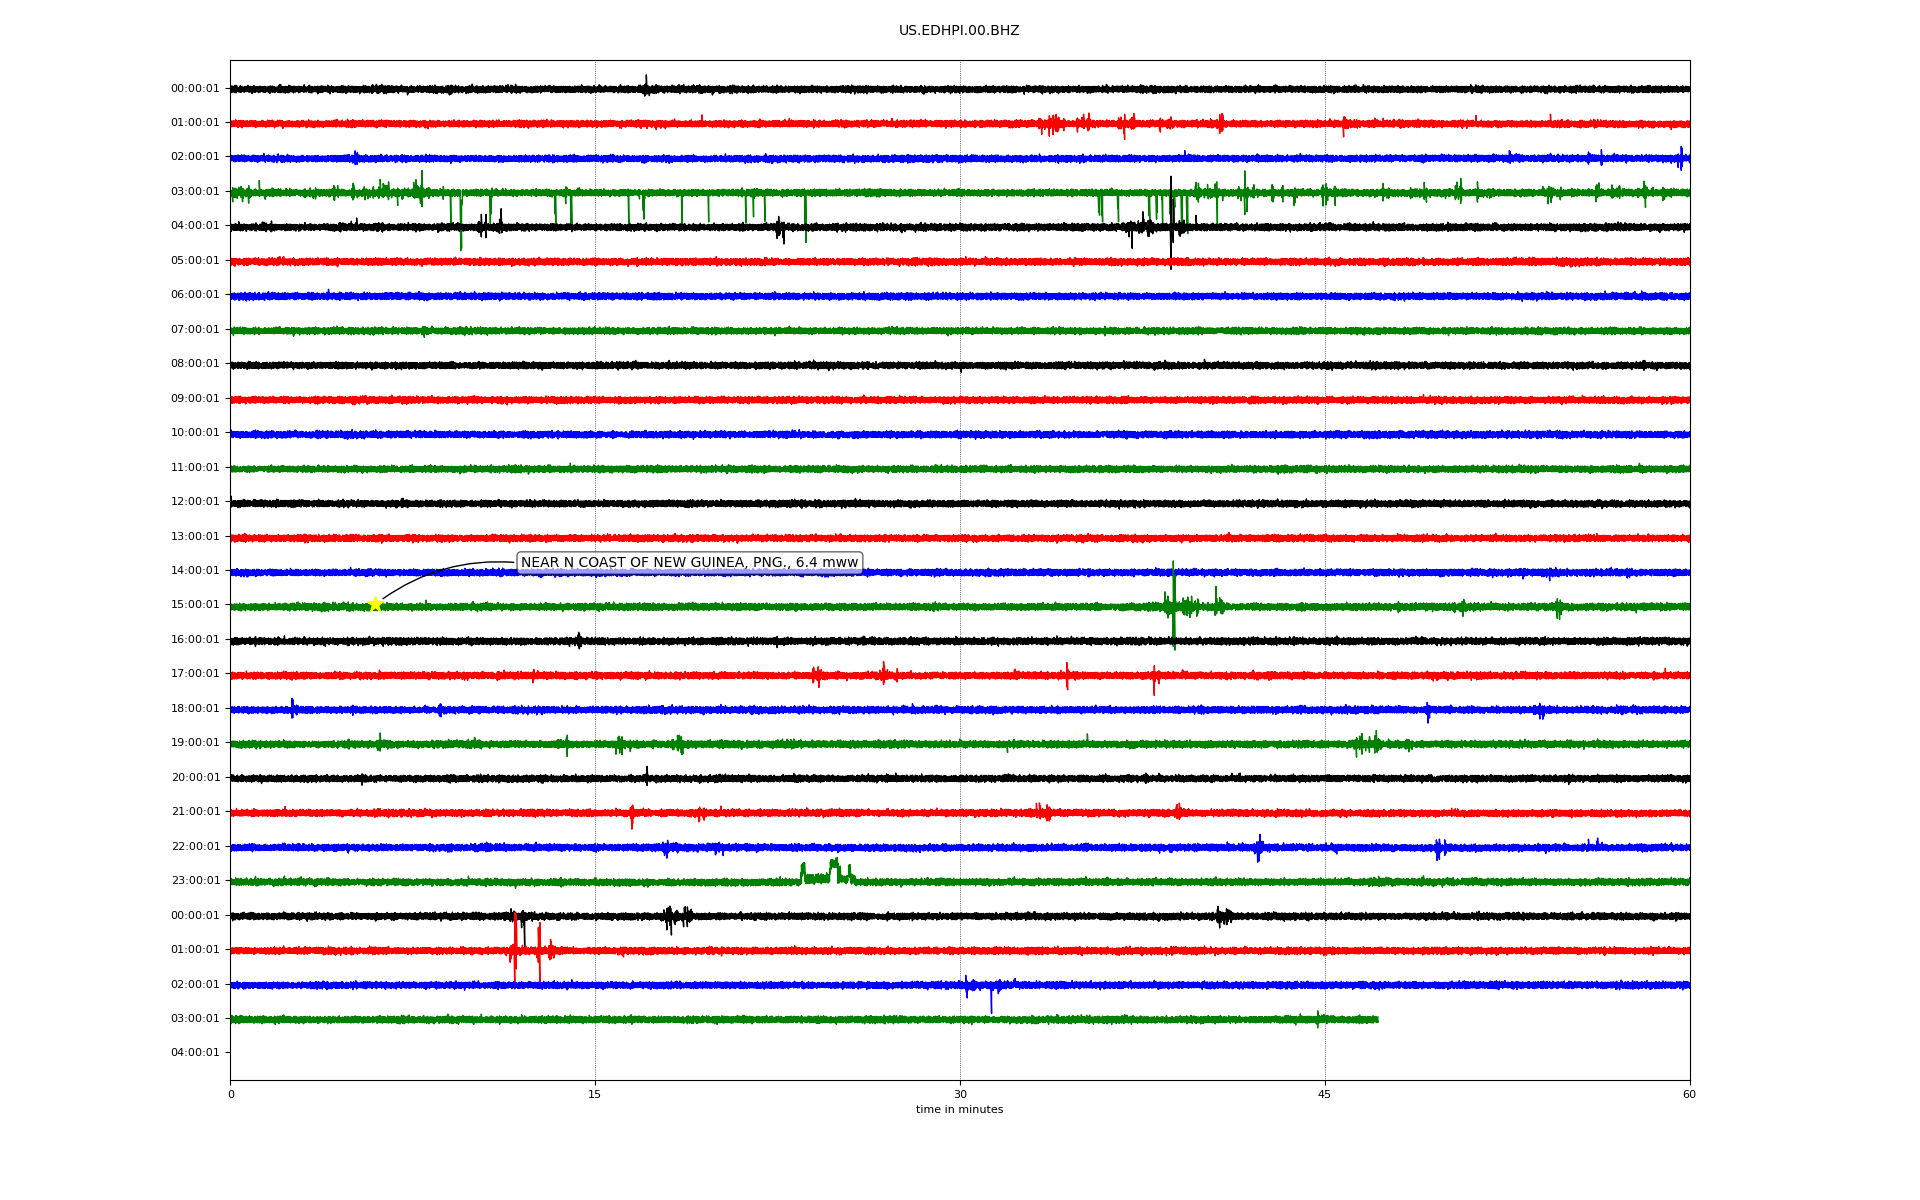
Task: Click the x-axis label 'time in minutes'
Action: click(959, 1110)
